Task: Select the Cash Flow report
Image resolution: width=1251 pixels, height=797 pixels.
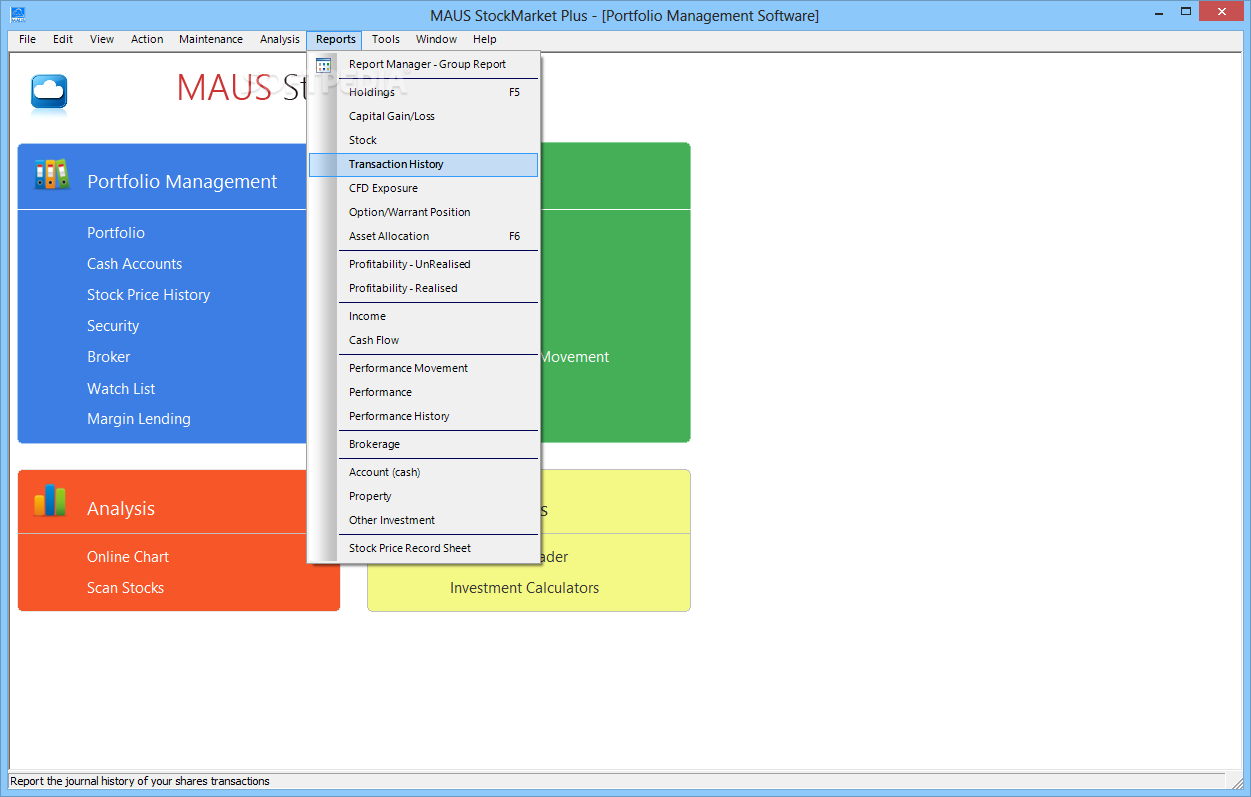Action: point(423,340)
